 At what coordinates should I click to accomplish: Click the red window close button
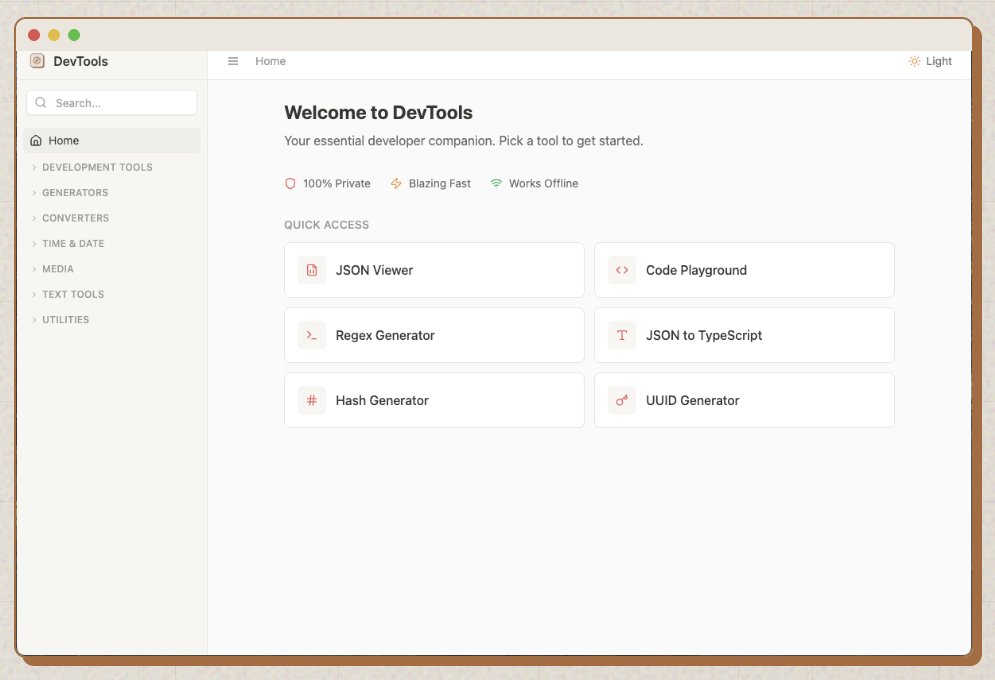pyautogui.click(x=34, y=35)
